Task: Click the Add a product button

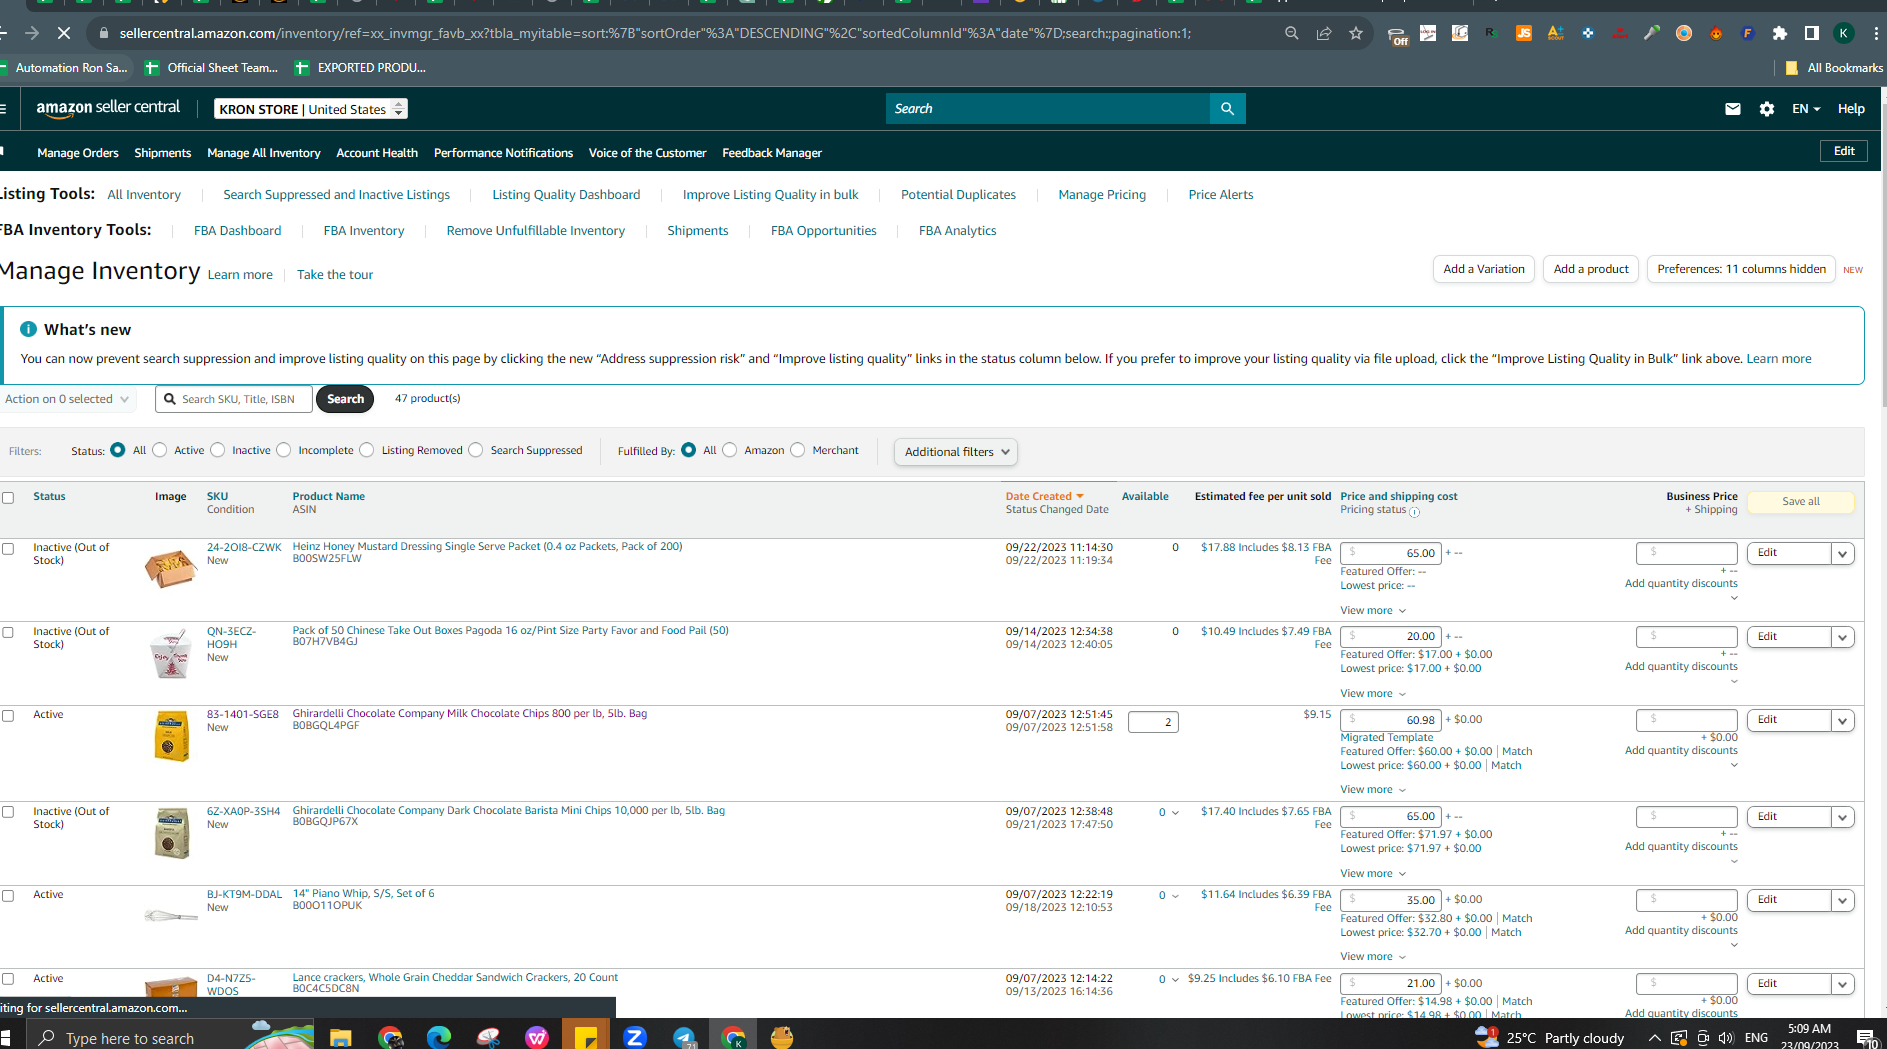Action: [x=1591, y=269]
